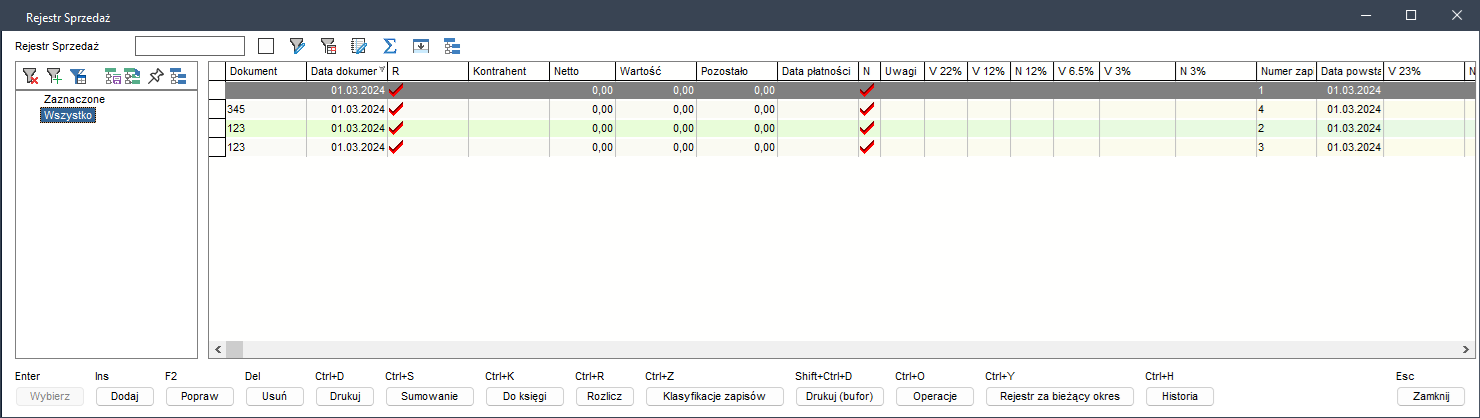Click the remove filter icon with red X
The image size is (1480, 418).
[31, 76]
